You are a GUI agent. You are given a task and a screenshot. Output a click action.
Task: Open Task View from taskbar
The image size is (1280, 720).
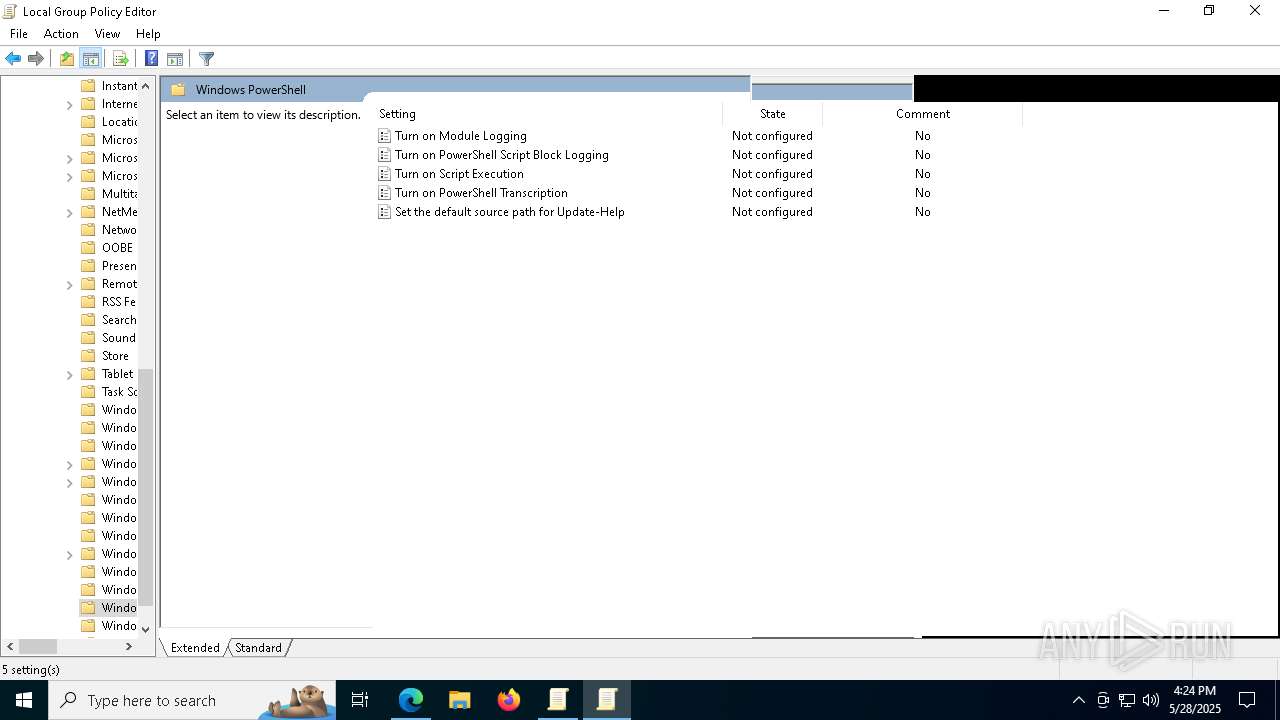pyautogui.click(x=360, y=700)
